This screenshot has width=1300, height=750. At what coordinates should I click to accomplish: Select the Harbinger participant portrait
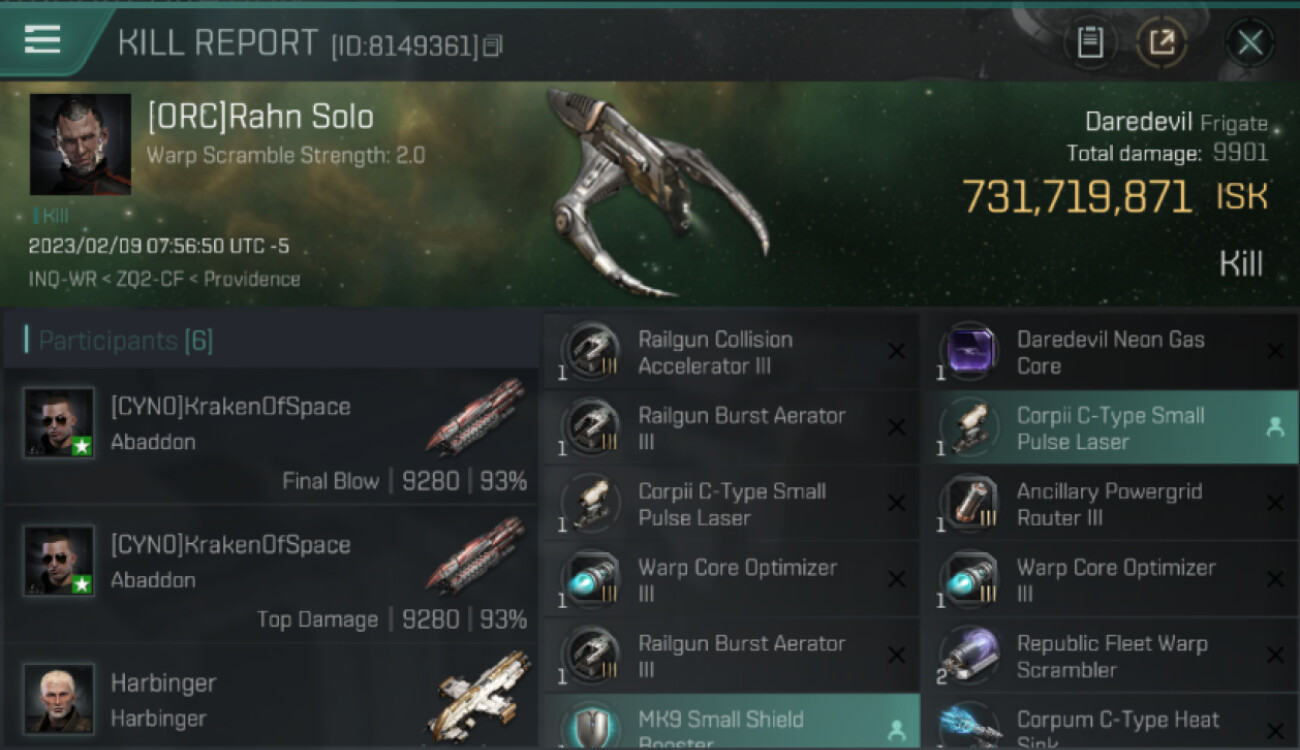(59, 697)
